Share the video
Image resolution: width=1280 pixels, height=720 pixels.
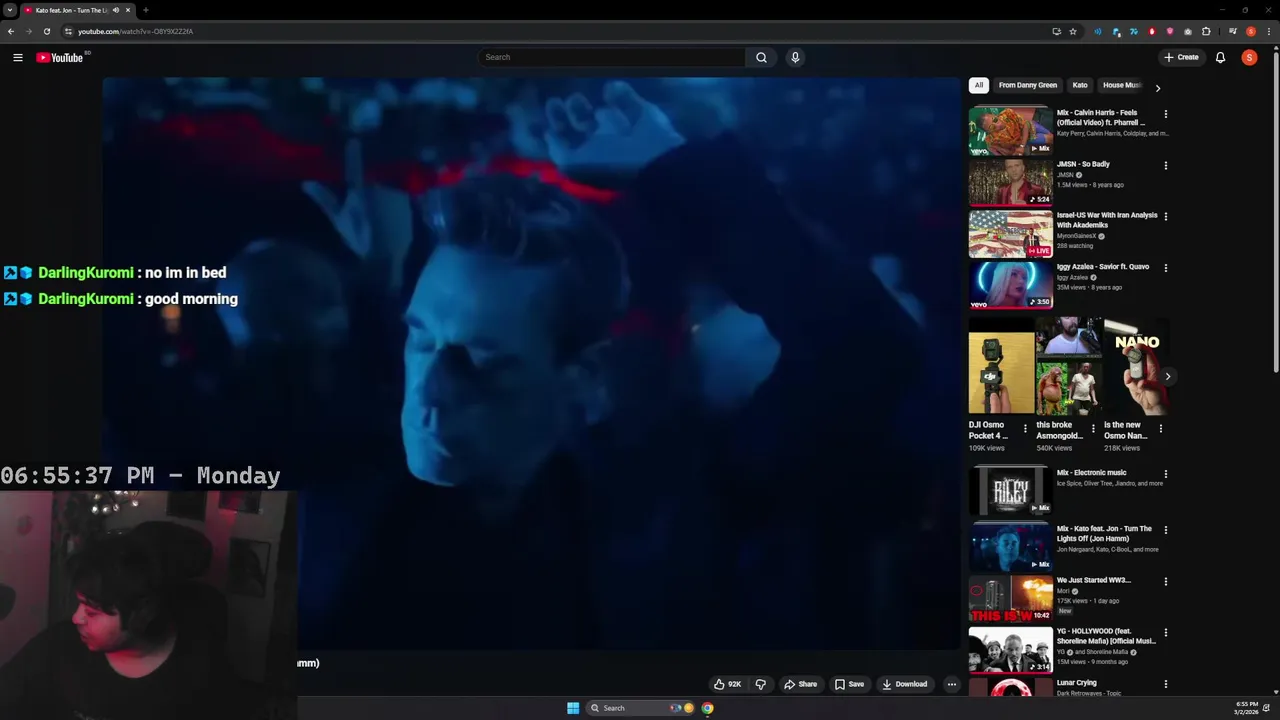coord(800,684)
